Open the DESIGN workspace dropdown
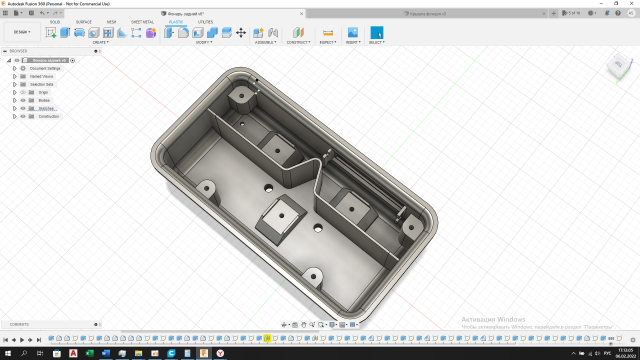The height and width of the screenshot is (360, 640). tap(22, 32)
